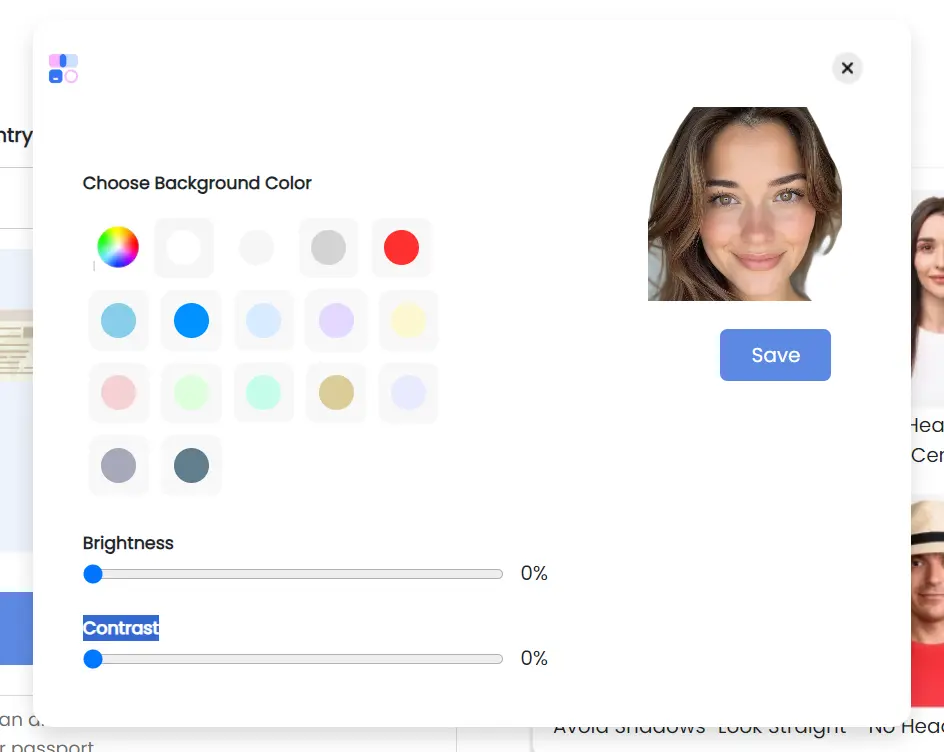
Task: Choose the red background swatch
Action: tap(401, 247)
